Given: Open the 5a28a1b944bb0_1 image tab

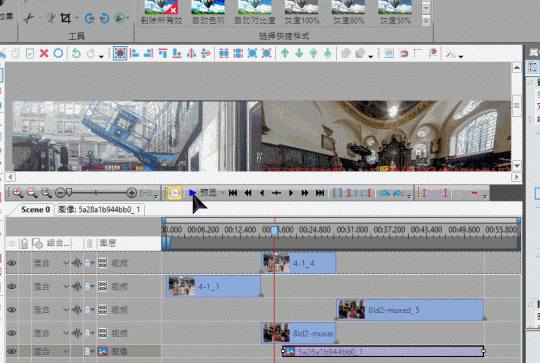Looking at the screenshot, I should 99,209.
